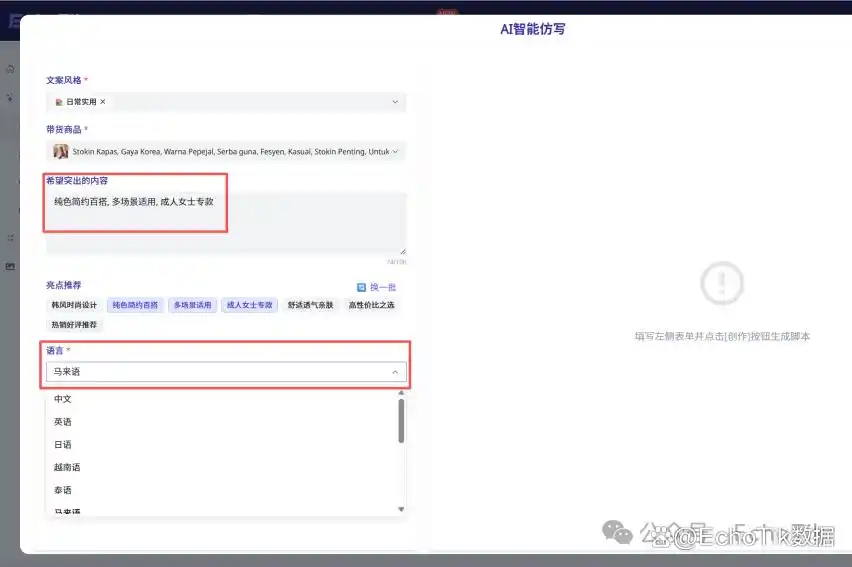852x567 pixels.
Task: Select the 热销好评推荐 tag
Action: click(75, 325)
